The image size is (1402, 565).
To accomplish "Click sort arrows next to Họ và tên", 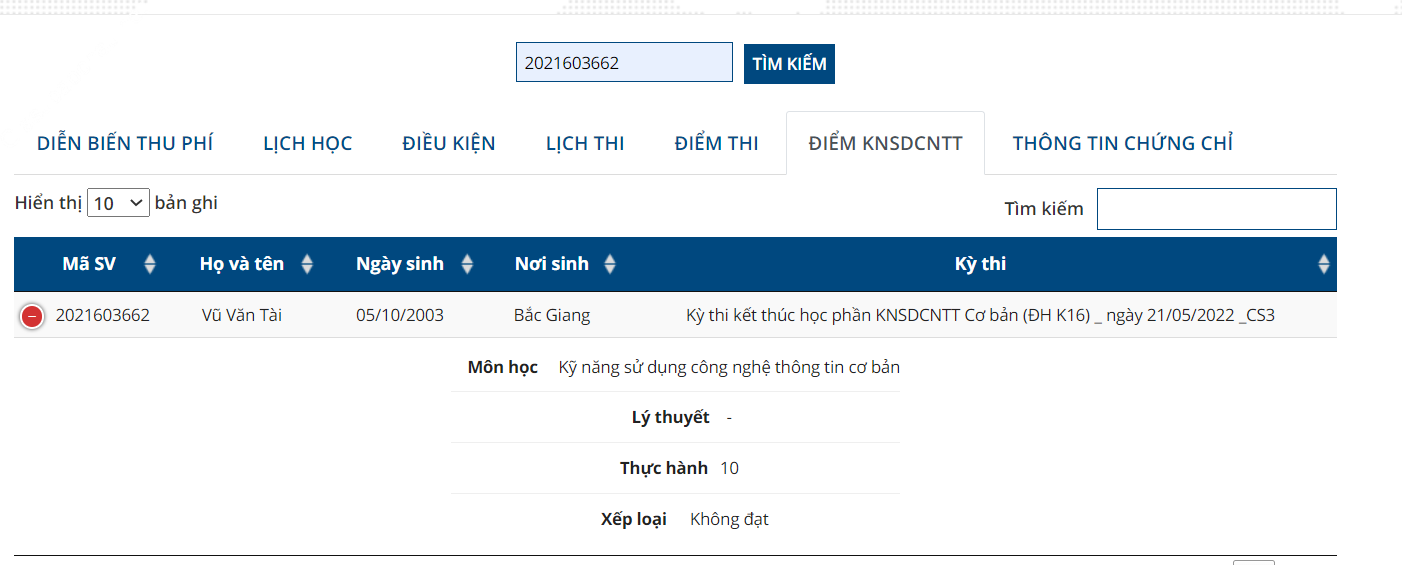I will pos(307,264).
